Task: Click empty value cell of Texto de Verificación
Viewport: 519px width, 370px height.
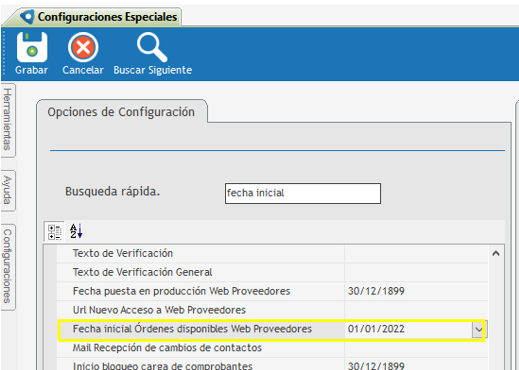Action: [x=416, y=253]
